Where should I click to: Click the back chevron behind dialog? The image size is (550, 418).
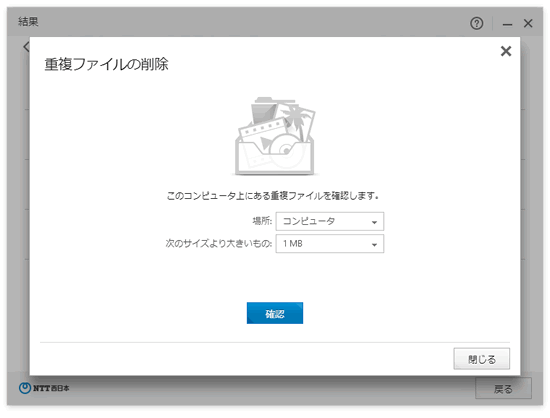[x=26, y=47]
